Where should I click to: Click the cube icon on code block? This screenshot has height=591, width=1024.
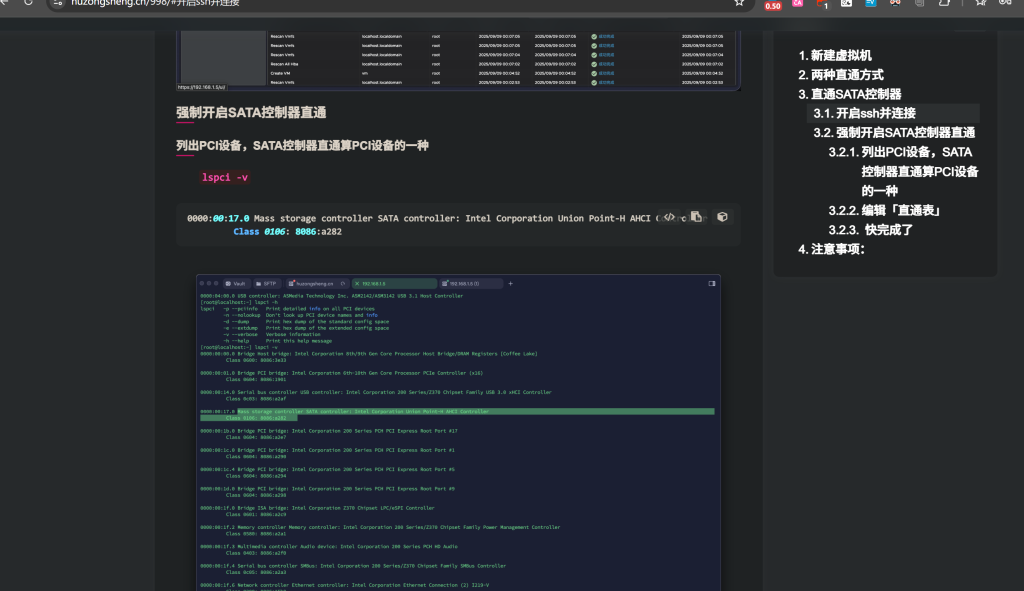point(722,217)
